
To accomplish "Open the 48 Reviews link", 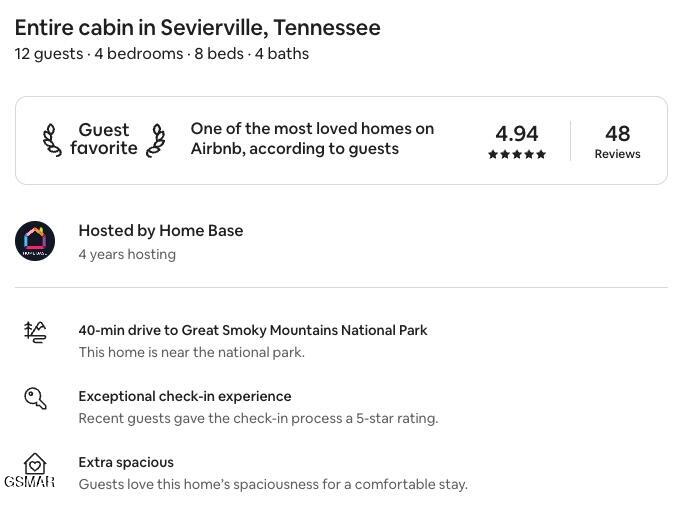I will coord(617,141).
